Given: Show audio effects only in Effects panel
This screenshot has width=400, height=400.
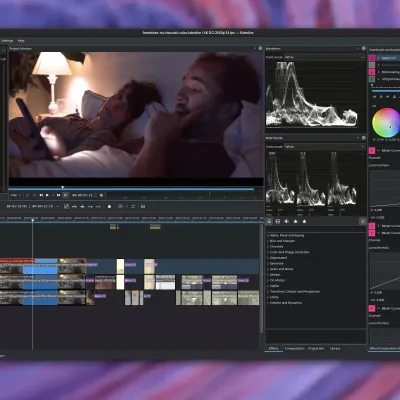Looking at the screenshot, I should [x=286, y=221].
